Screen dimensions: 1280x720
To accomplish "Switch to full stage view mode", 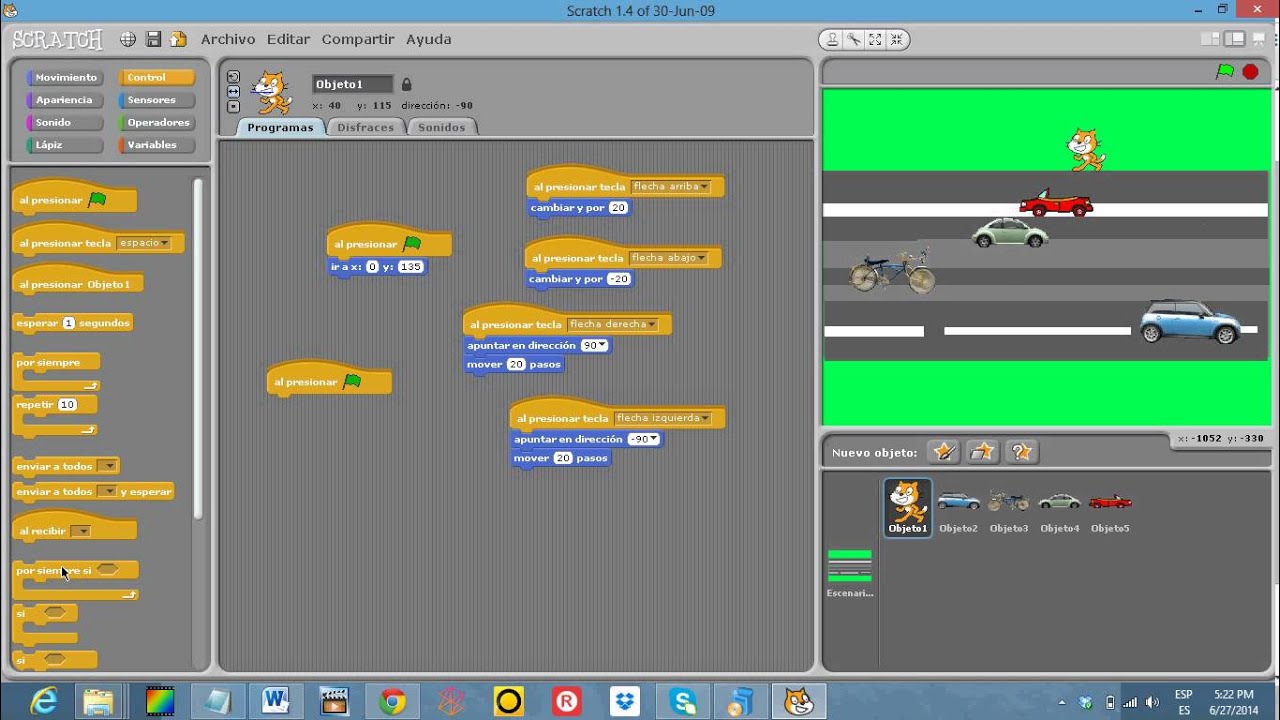I will [x=1235, y=39].
